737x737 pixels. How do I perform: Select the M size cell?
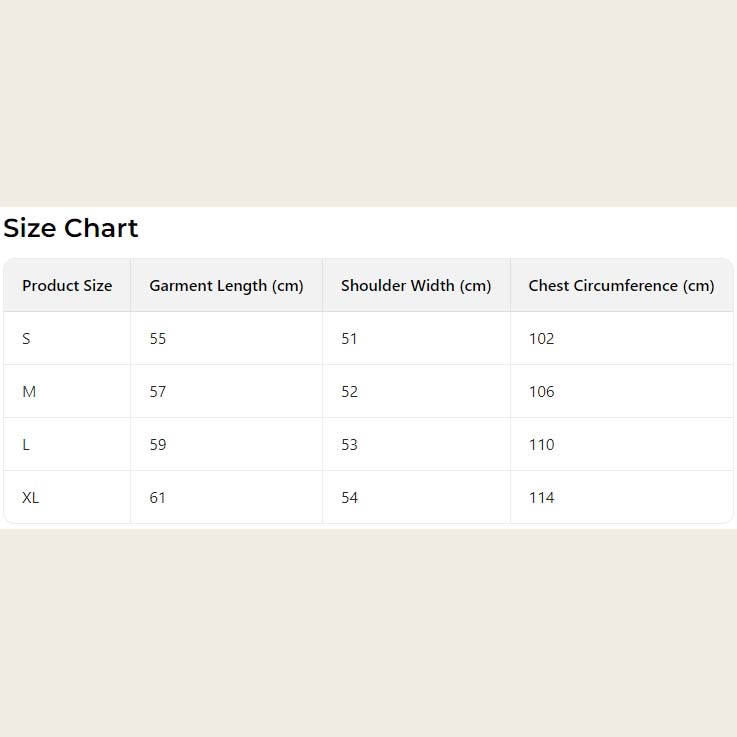coord(29,392)
